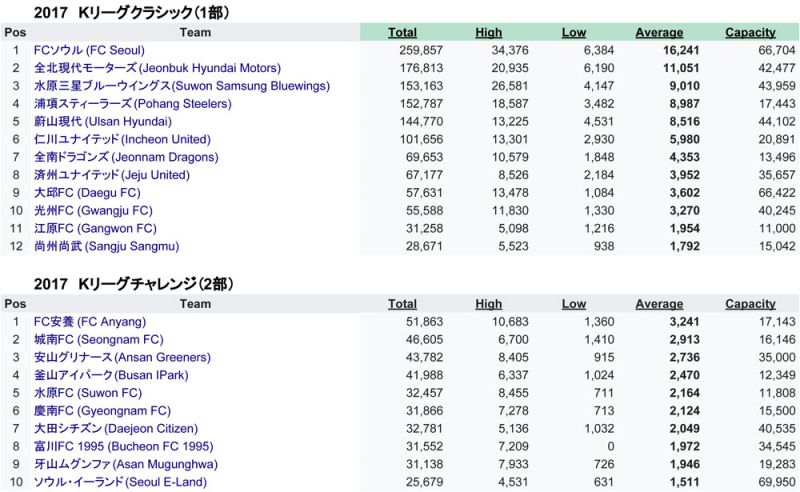Select Gangwon FC capacity 11,000

click(x=777, y=229)
